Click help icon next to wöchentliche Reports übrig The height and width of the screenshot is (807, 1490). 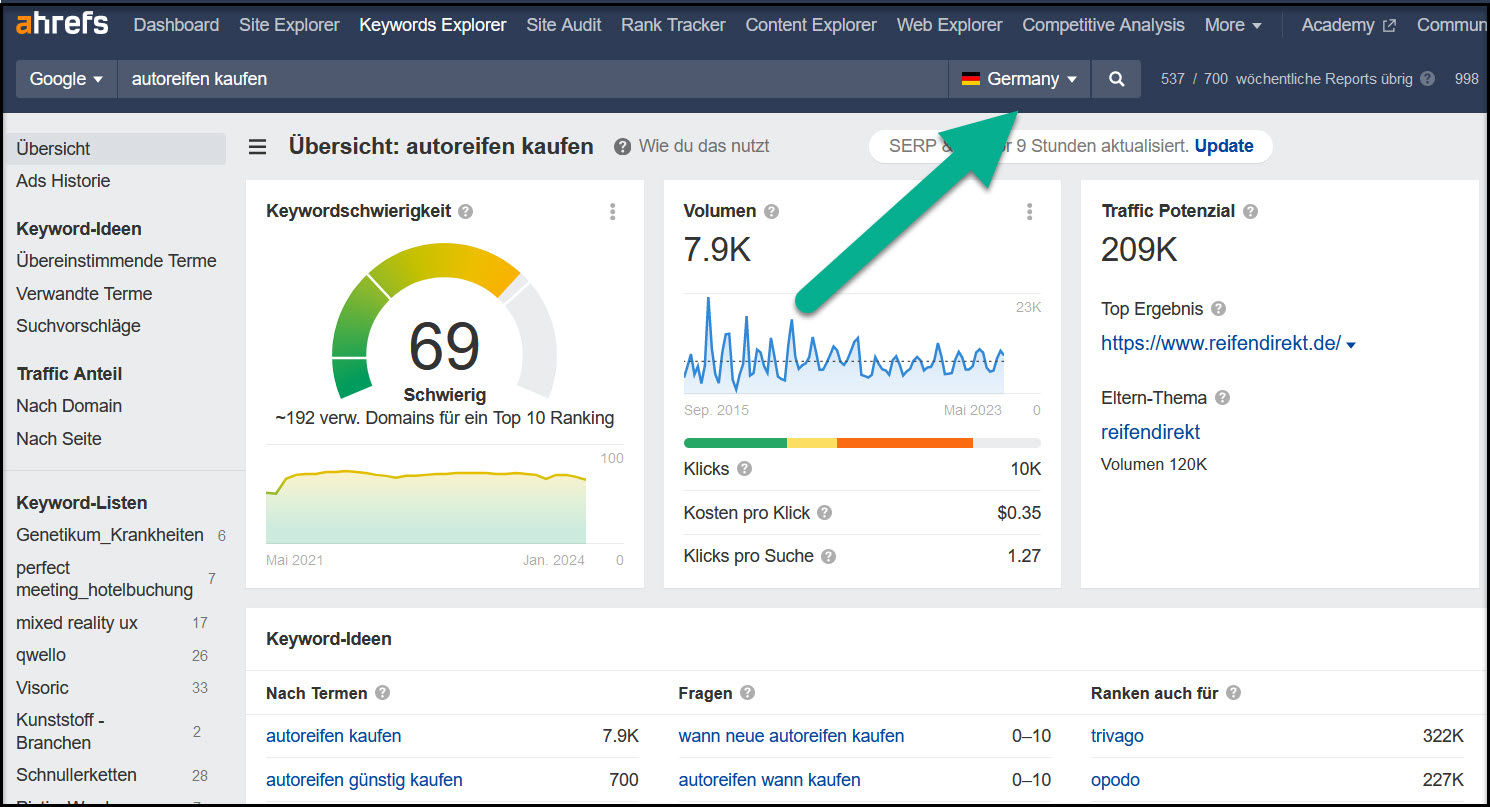pyautogui.click(x=1427, y=79)
